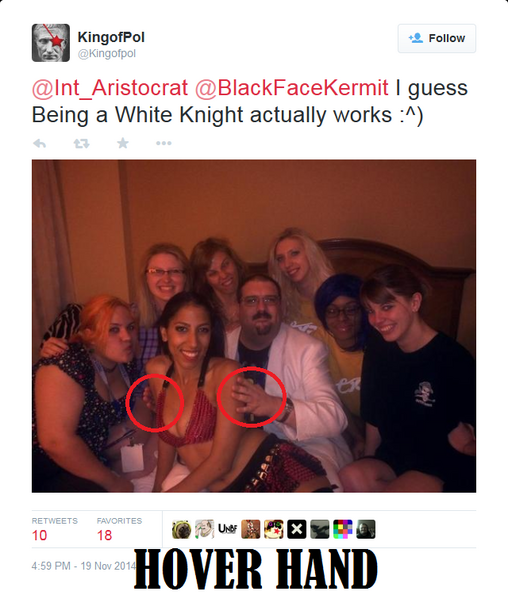
Task: Follow the KingofPol account
Action: coord(437,38)
